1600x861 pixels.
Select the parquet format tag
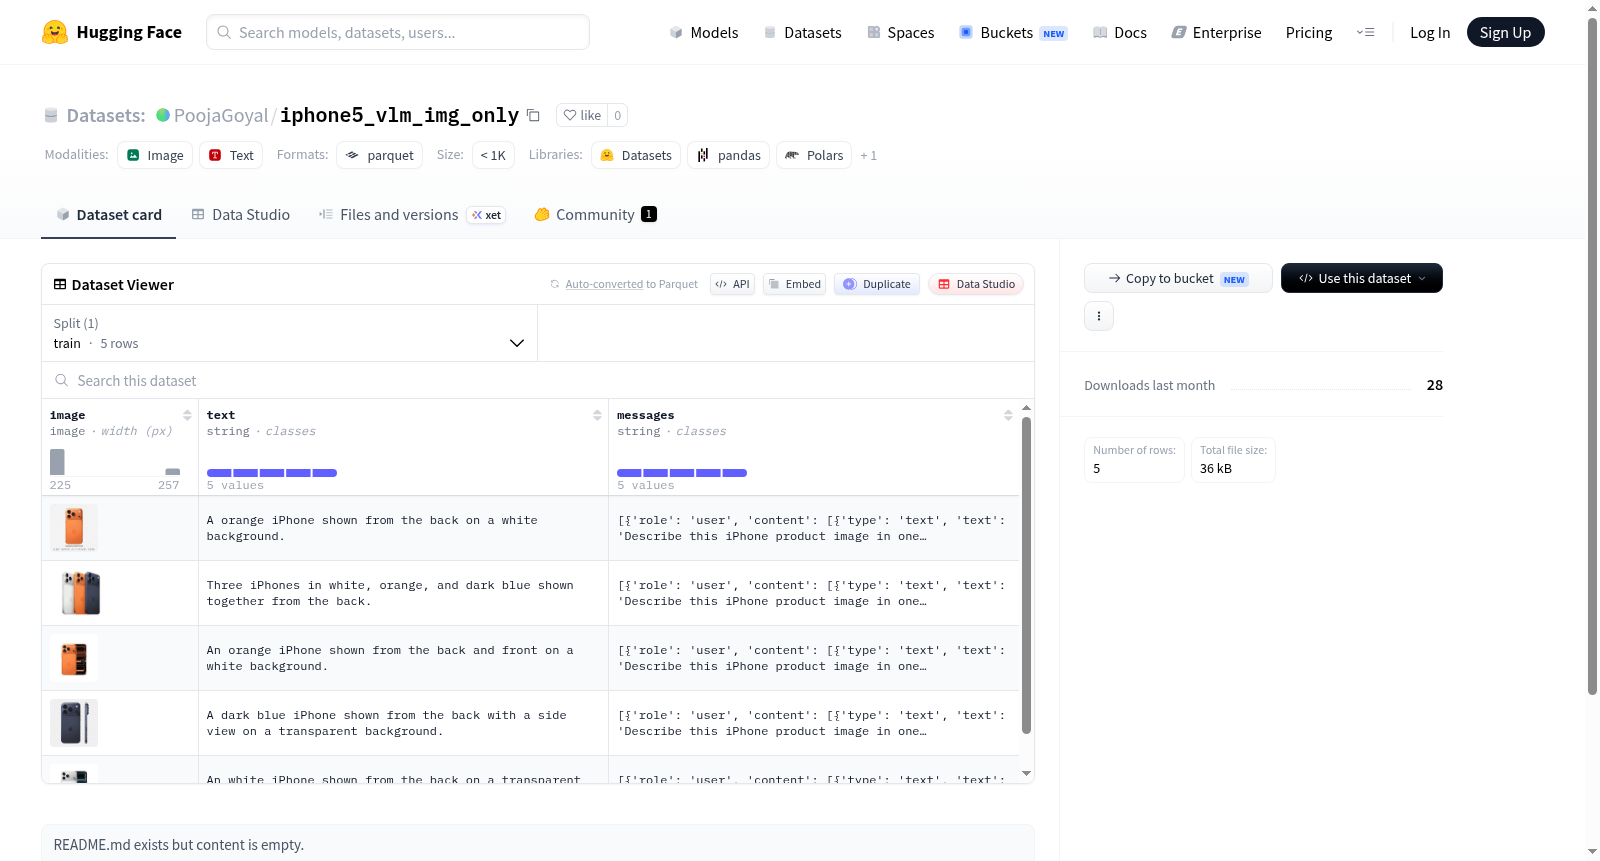(380, 155)
